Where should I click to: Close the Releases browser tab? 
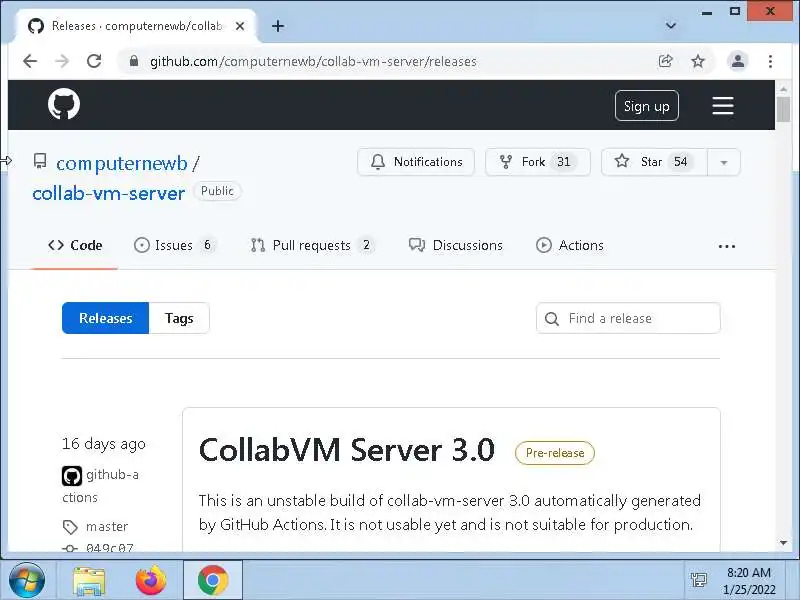pyautogui.click(x=239, y=26)
